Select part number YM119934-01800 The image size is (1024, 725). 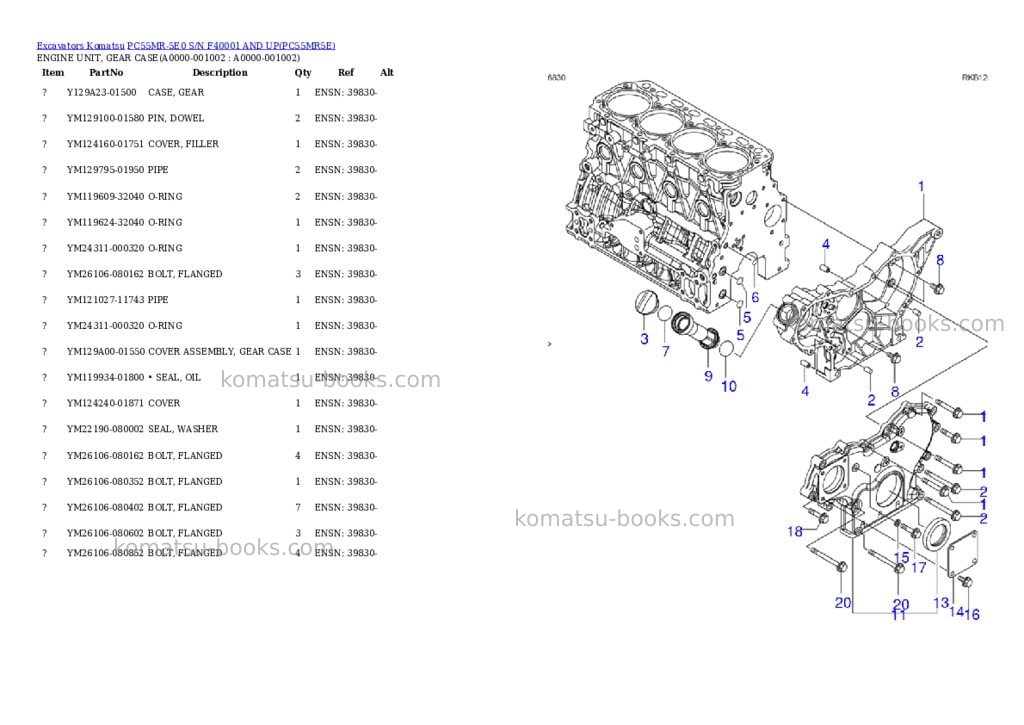coord(105,378)
